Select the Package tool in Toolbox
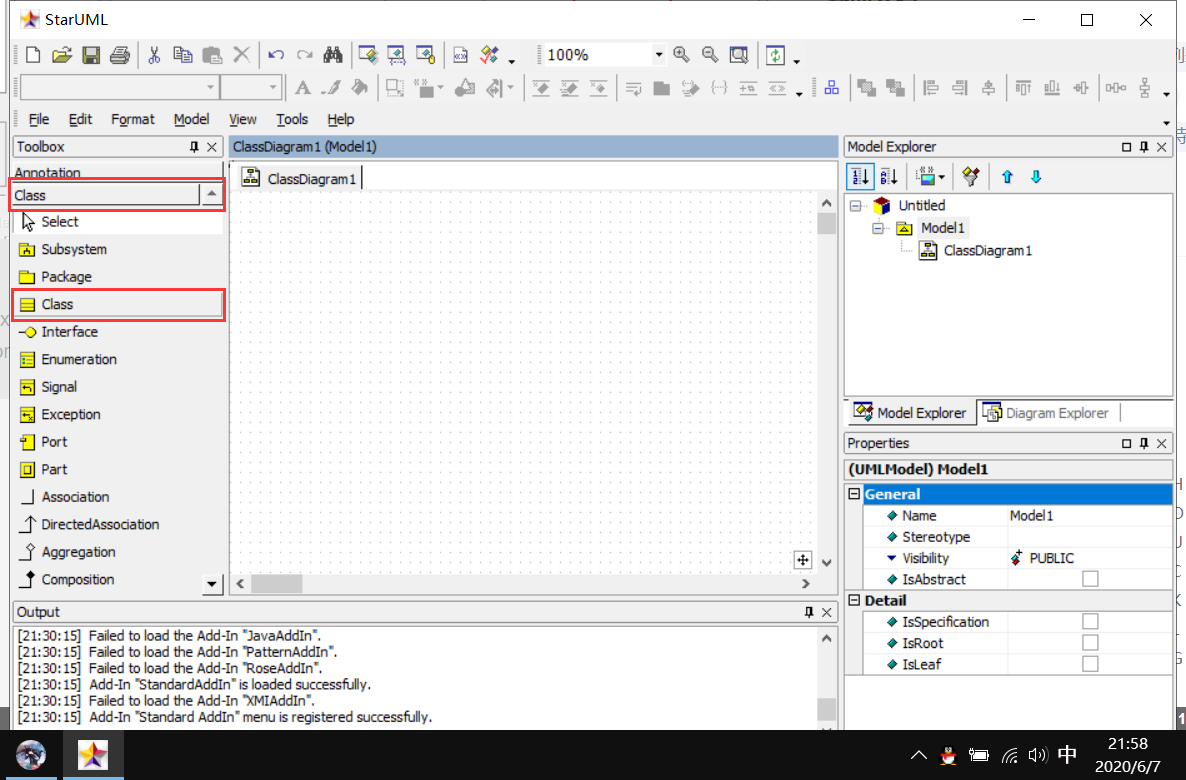This screenshot has height=780, width=1186. click(118, 277)
